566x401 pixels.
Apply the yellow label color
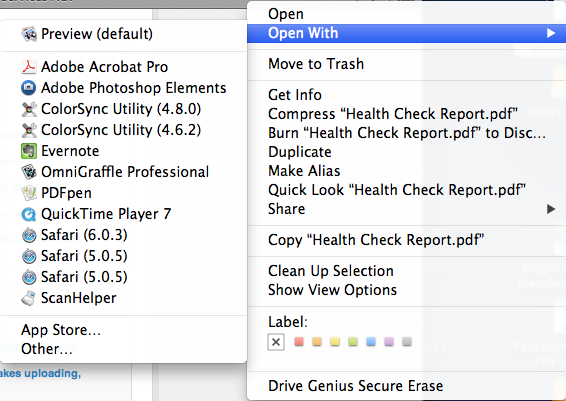point(335,341)
